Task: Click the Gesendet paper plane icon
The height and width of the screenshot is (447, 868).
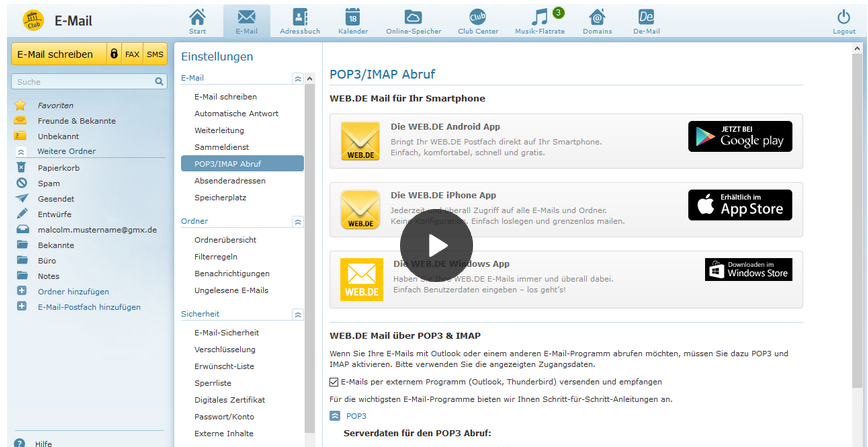Action: point(21,198)
